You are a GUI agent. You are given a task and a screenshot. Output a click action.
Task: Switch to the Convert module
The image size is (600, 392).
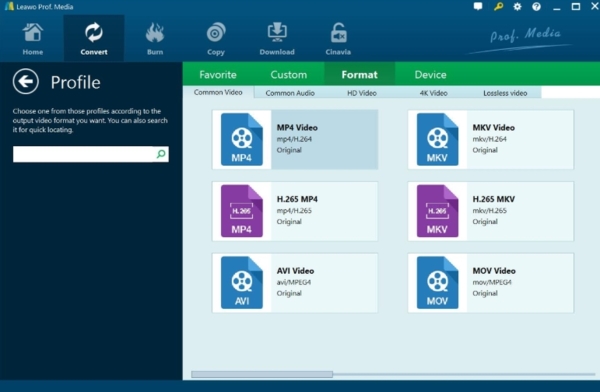point(94,39)
